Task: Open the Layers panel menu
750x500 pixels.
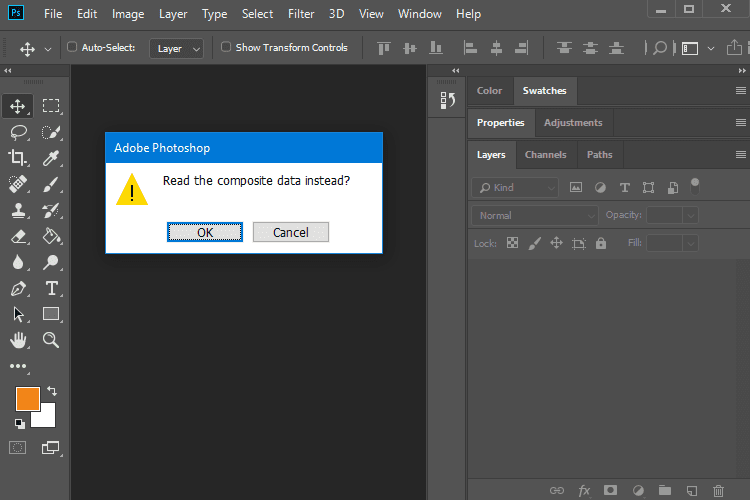Action: [x=740, y=155]
